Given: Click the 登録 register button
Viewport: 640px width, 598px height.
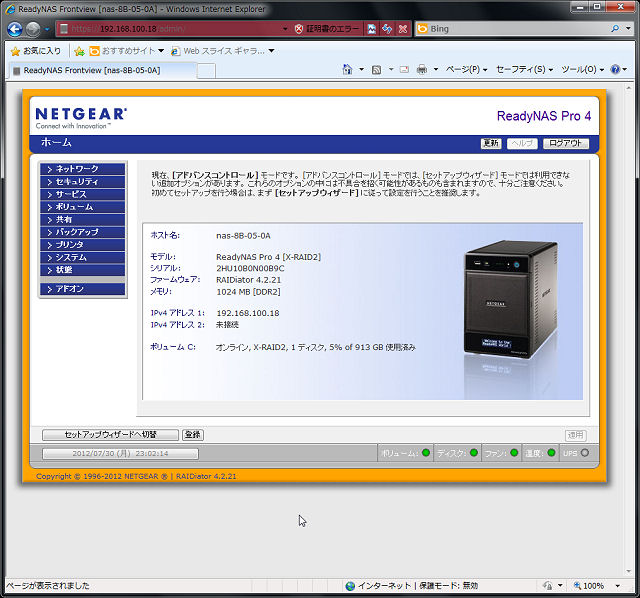Looking at the screenshot, I should pyautogui.click(x=193, y=435).
